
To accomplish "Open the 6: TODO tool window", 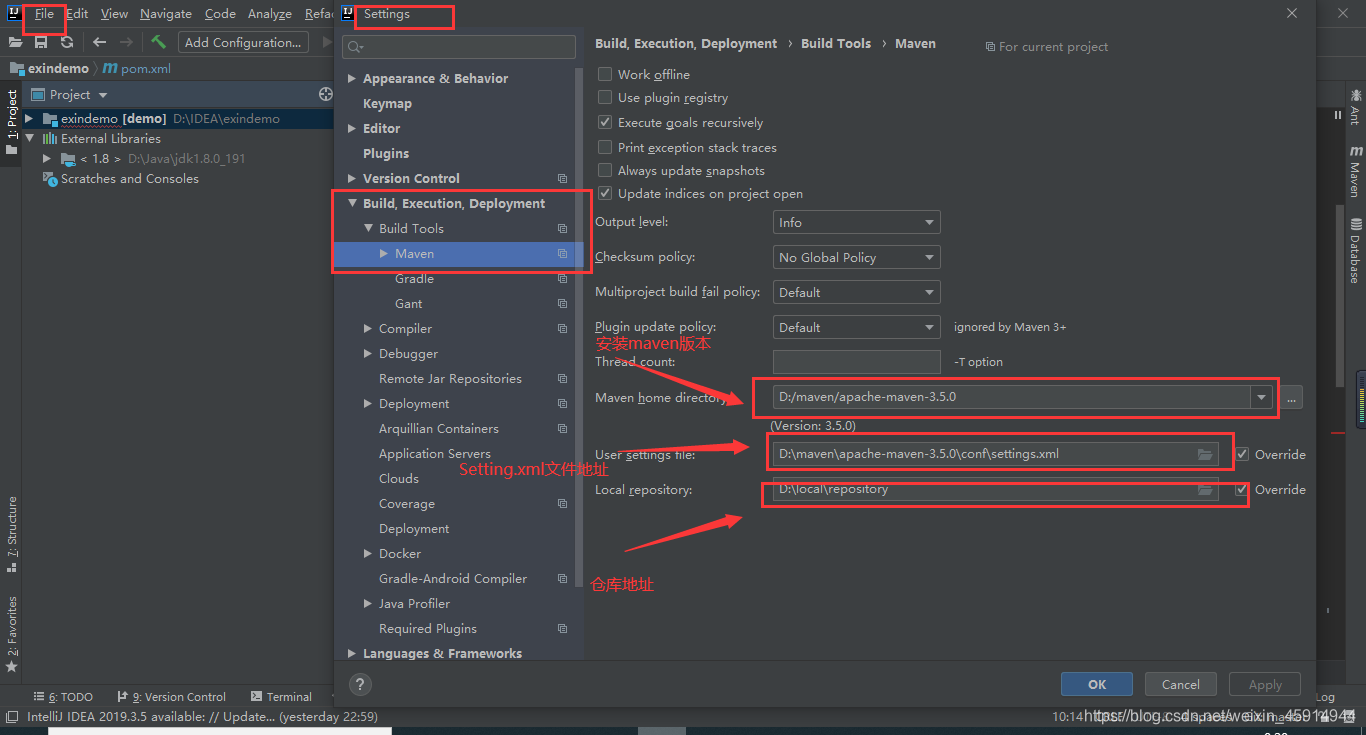I will (x=63, y=697).
